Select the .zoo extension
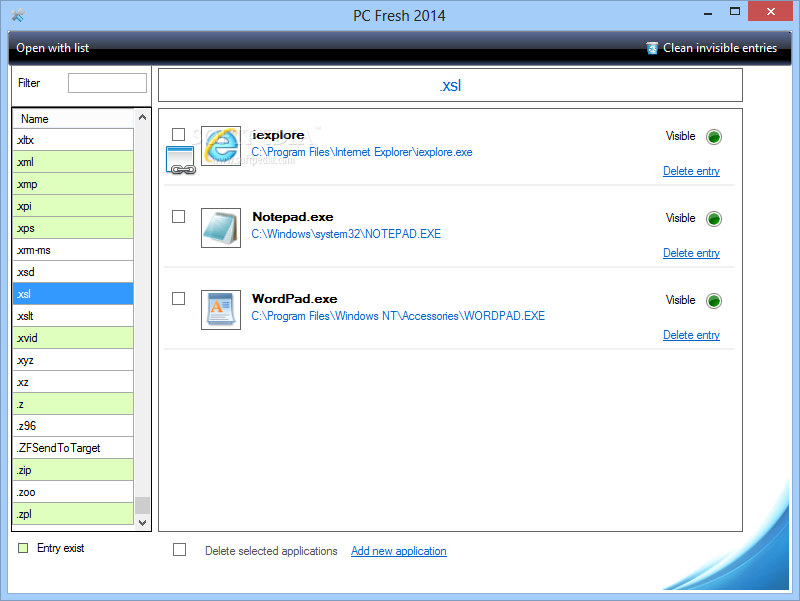Screen dimensions: 800x601 point(73,492)
